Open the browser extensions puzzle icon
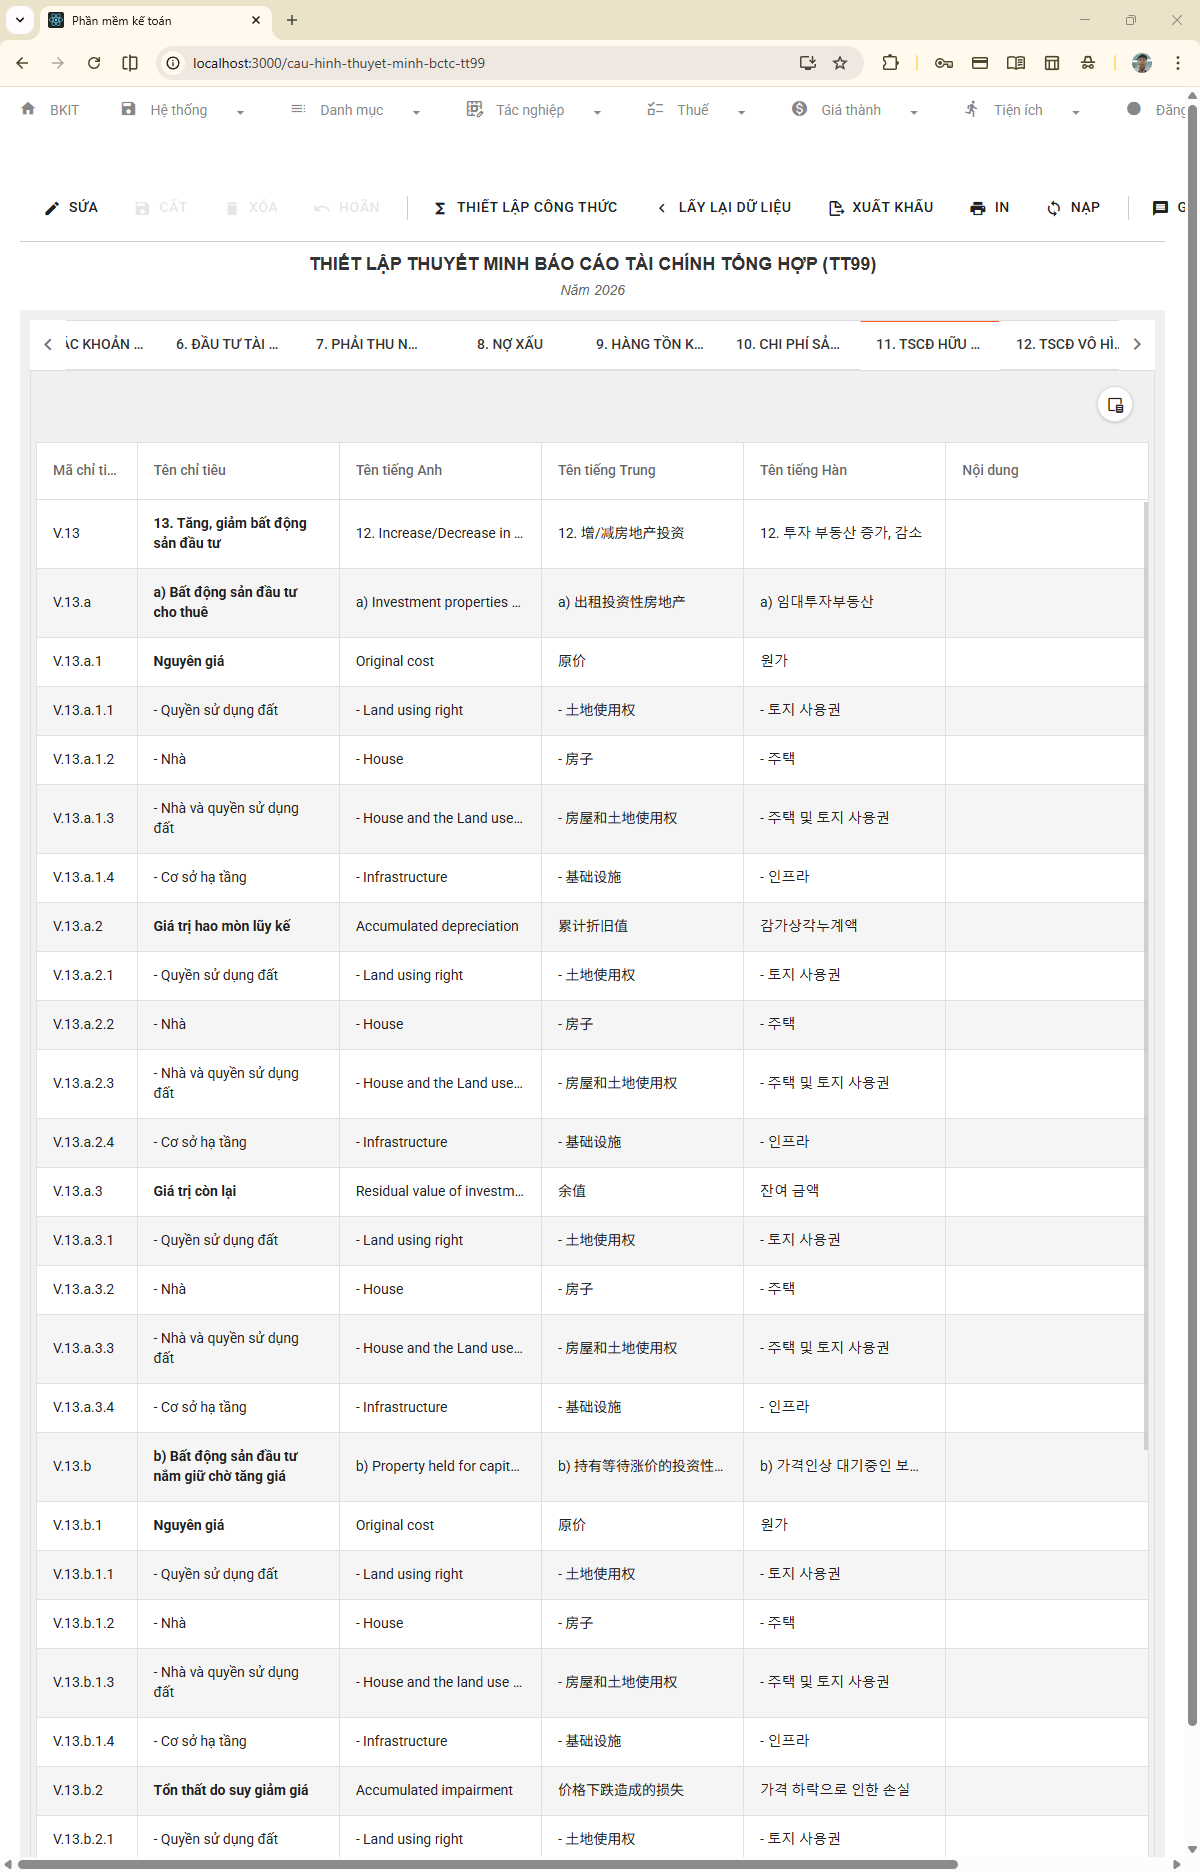The width and height of the screenshot is (1200, 1872). (x=890, y=63)
